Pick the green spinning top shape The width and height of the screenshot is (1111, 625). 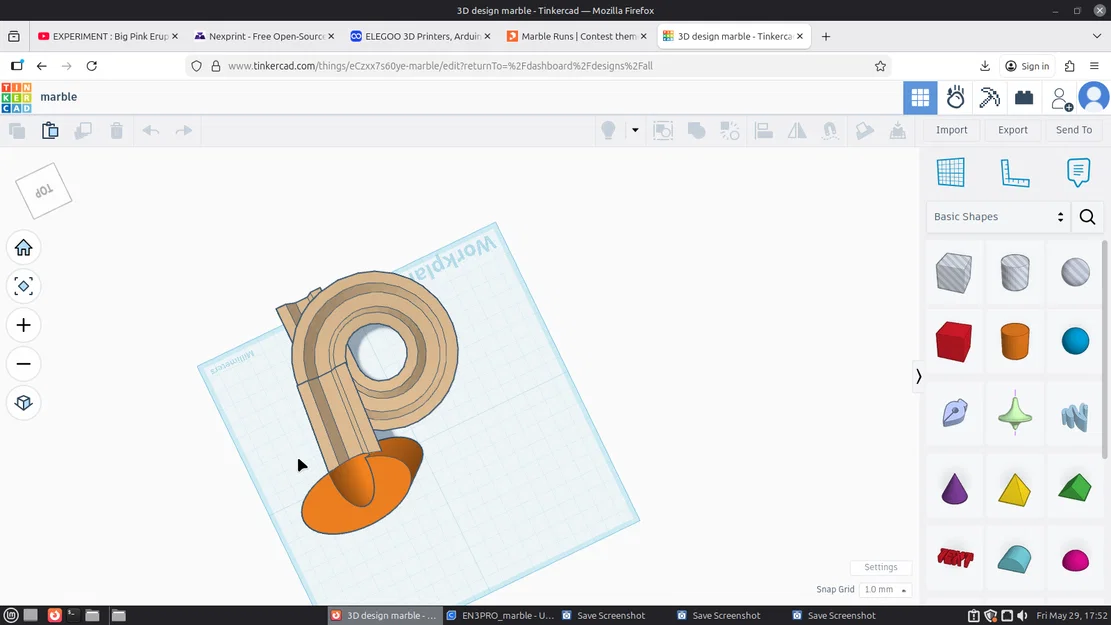(x=1015, y=412)
